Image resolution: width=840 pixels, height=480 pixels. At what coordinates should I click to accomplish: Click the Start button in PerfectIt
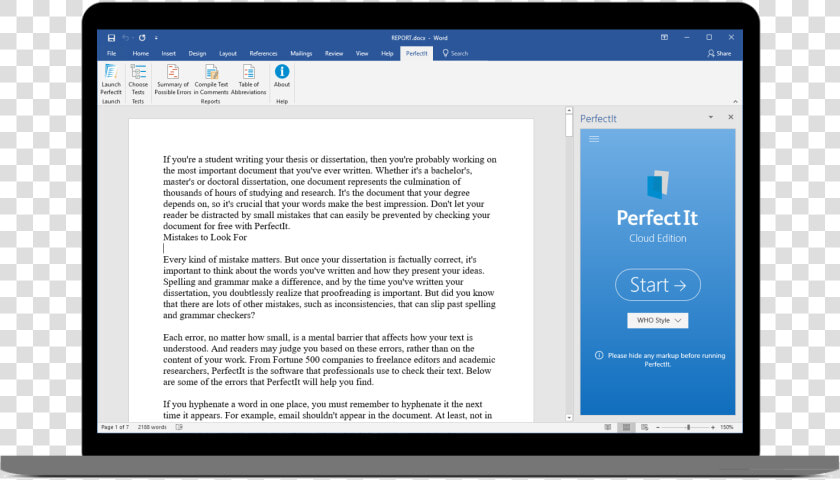click(x=658, y=285)
